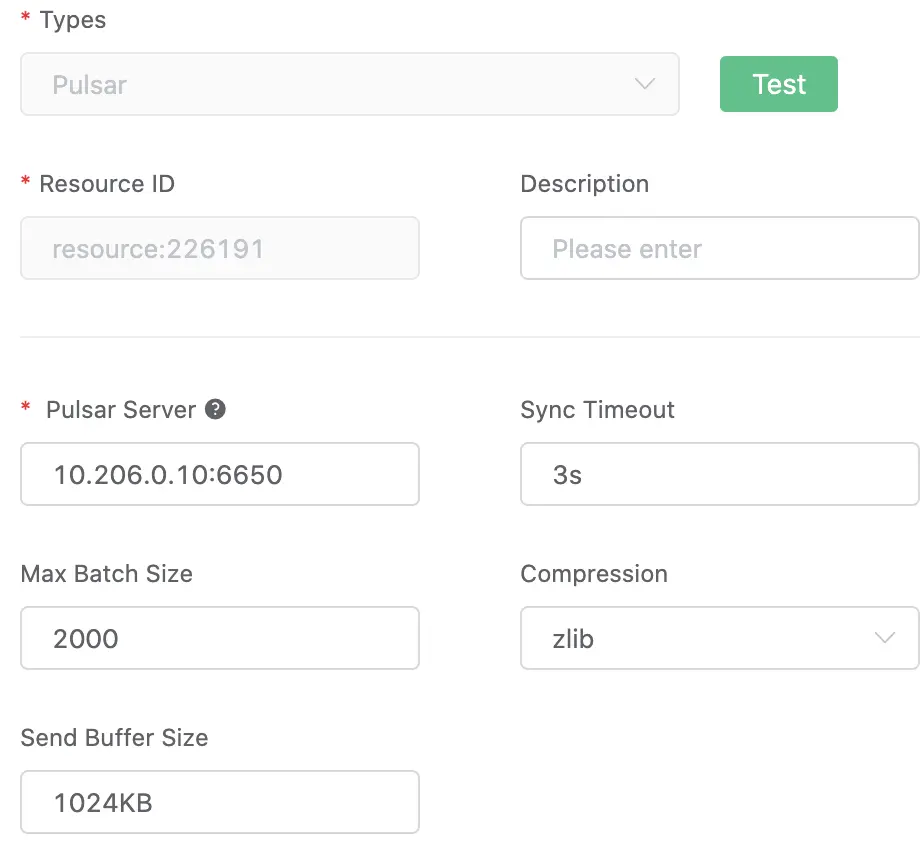Expand the Types dropdown arrow
This screenshot has width=920, height=842.
tap(645, 85)
